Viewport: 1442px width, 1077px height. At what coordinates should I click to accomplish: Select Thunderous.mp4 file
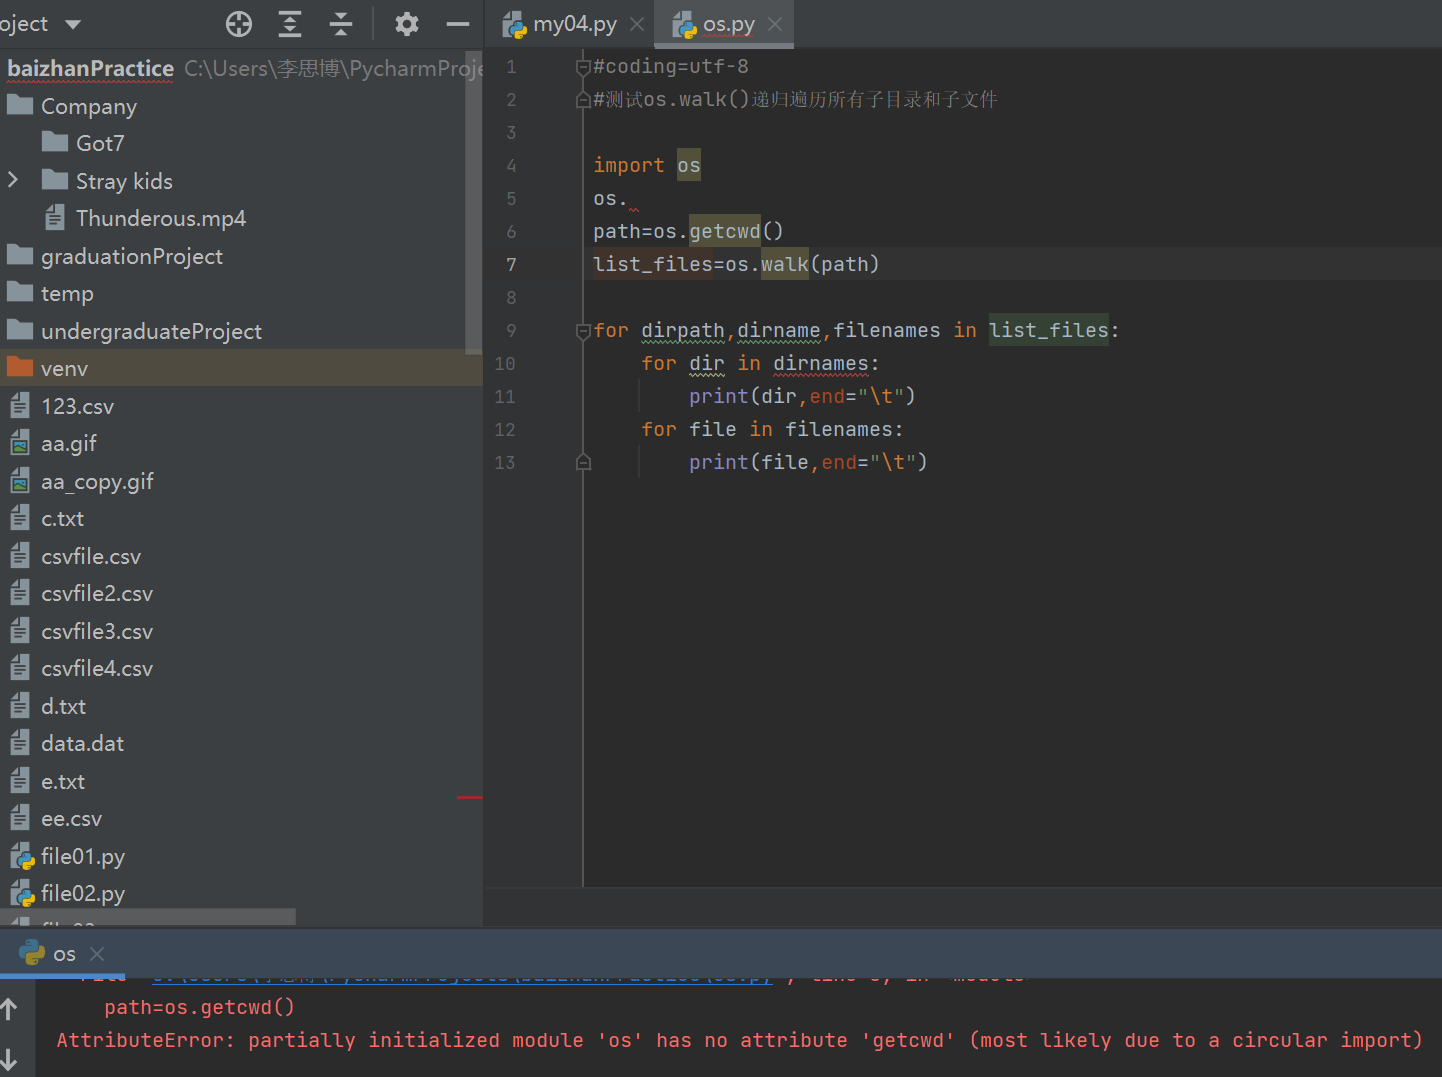(x=161, y=218)
